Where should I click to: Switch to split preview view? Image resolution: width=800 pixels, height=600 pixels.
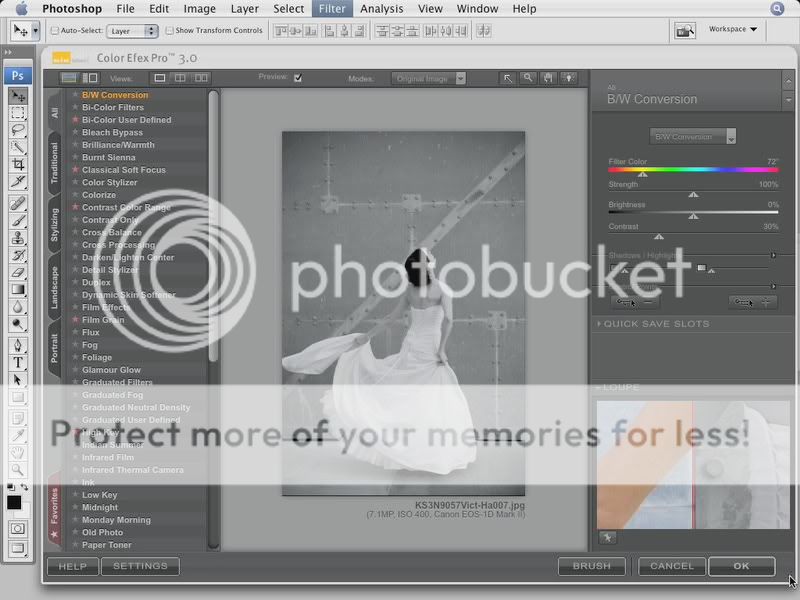(180, 78)
